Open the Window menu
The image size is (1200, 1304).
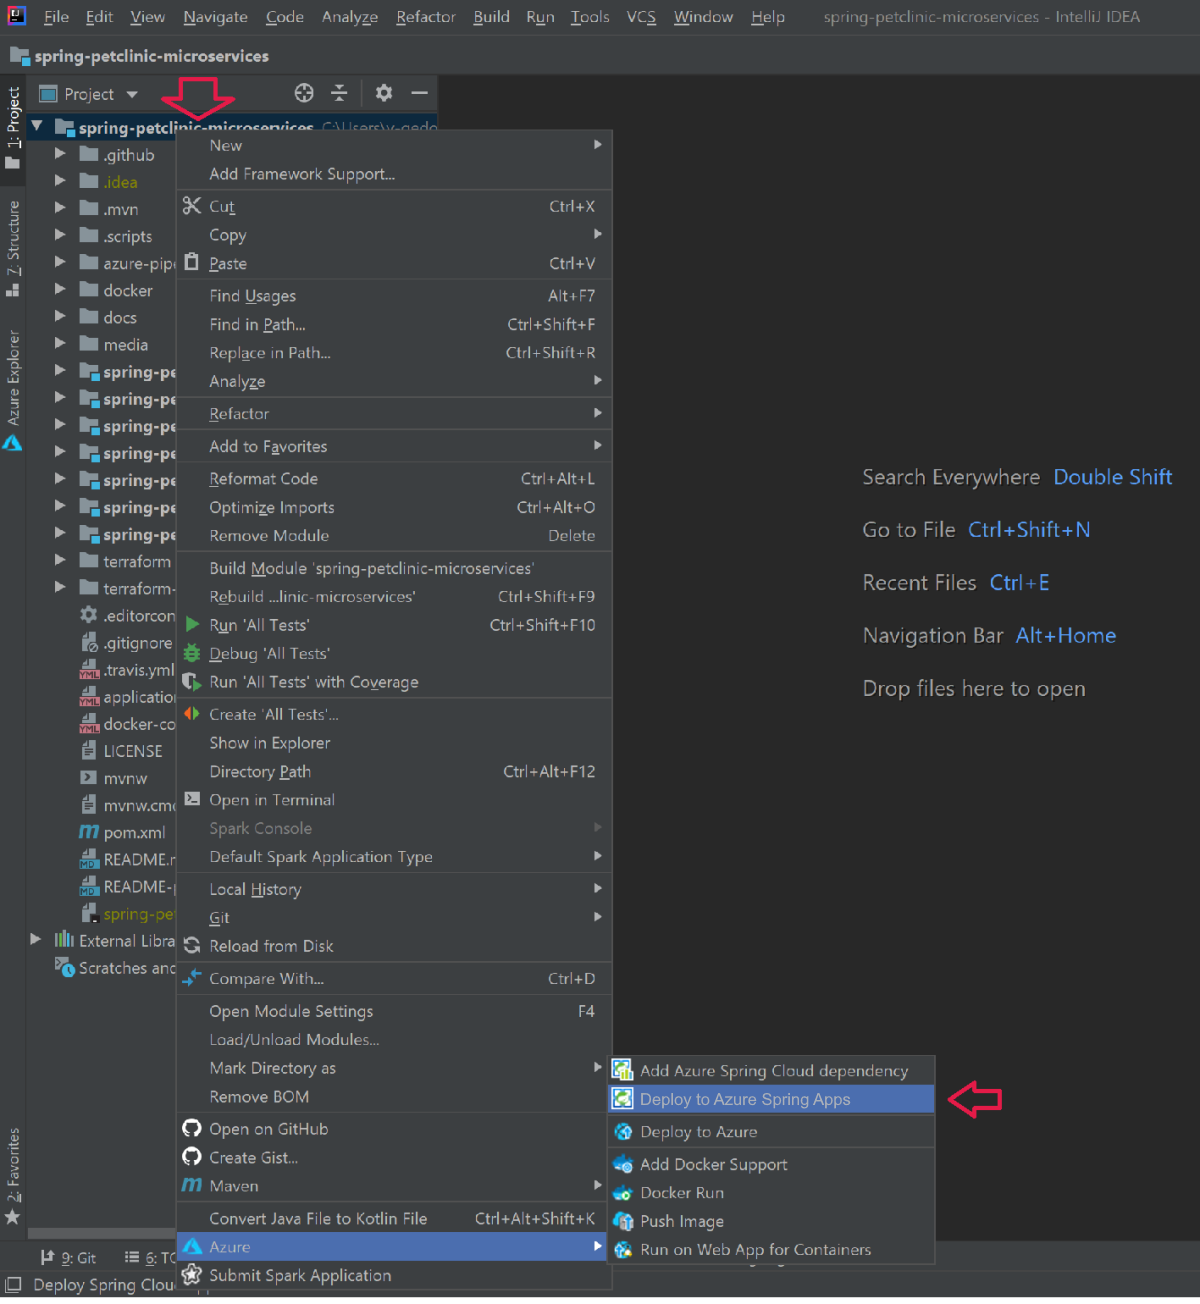(x=703, y=17)
